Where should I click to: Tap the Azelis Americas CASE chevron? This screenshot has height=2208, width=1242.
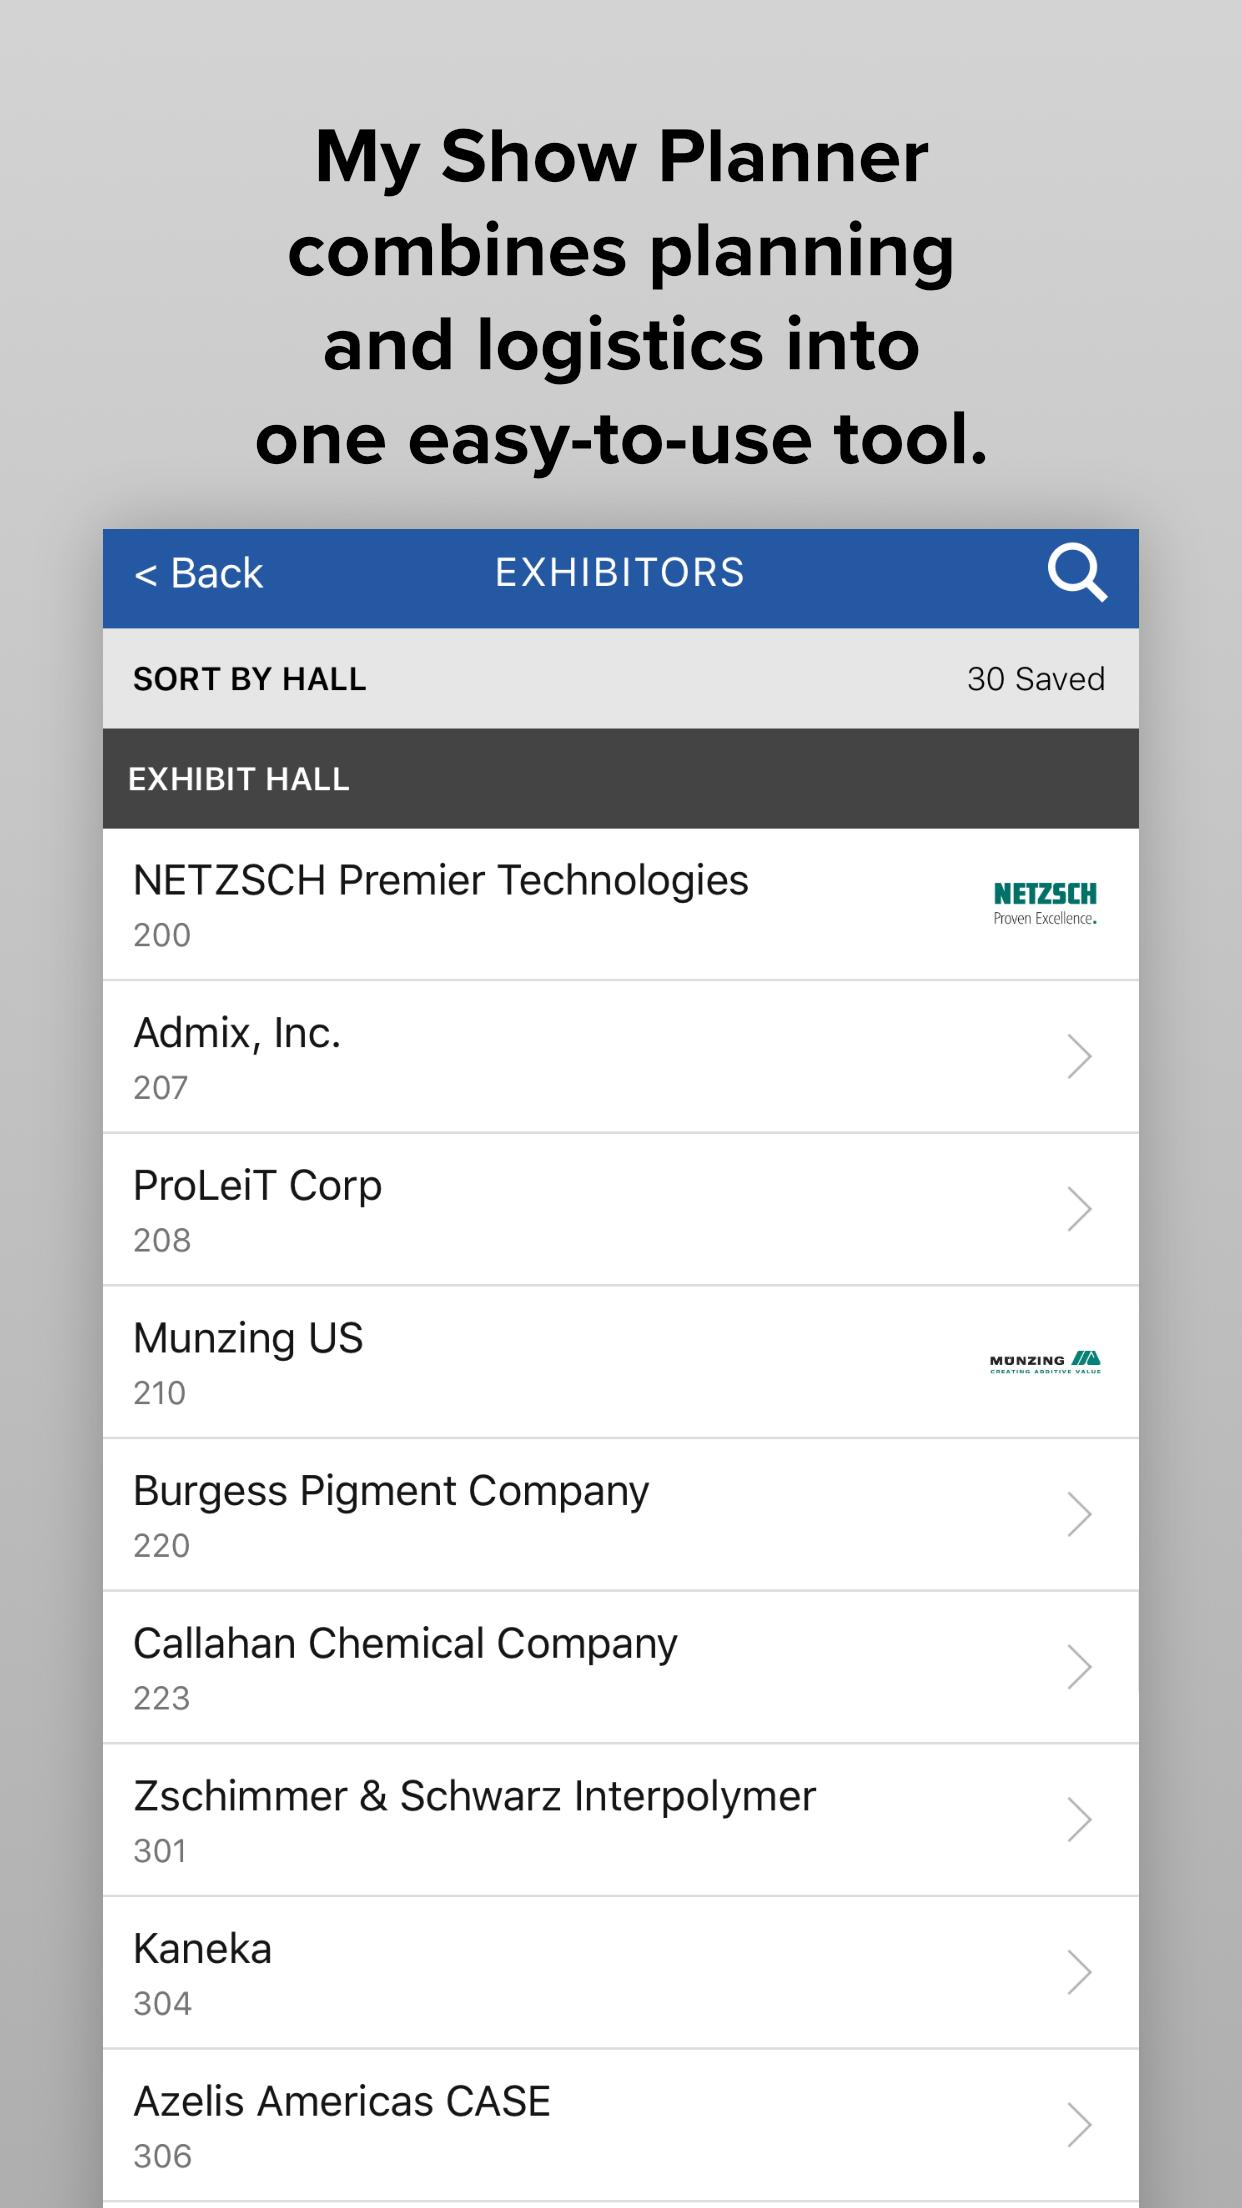pyautogui.click(x=1079, y=2125)
